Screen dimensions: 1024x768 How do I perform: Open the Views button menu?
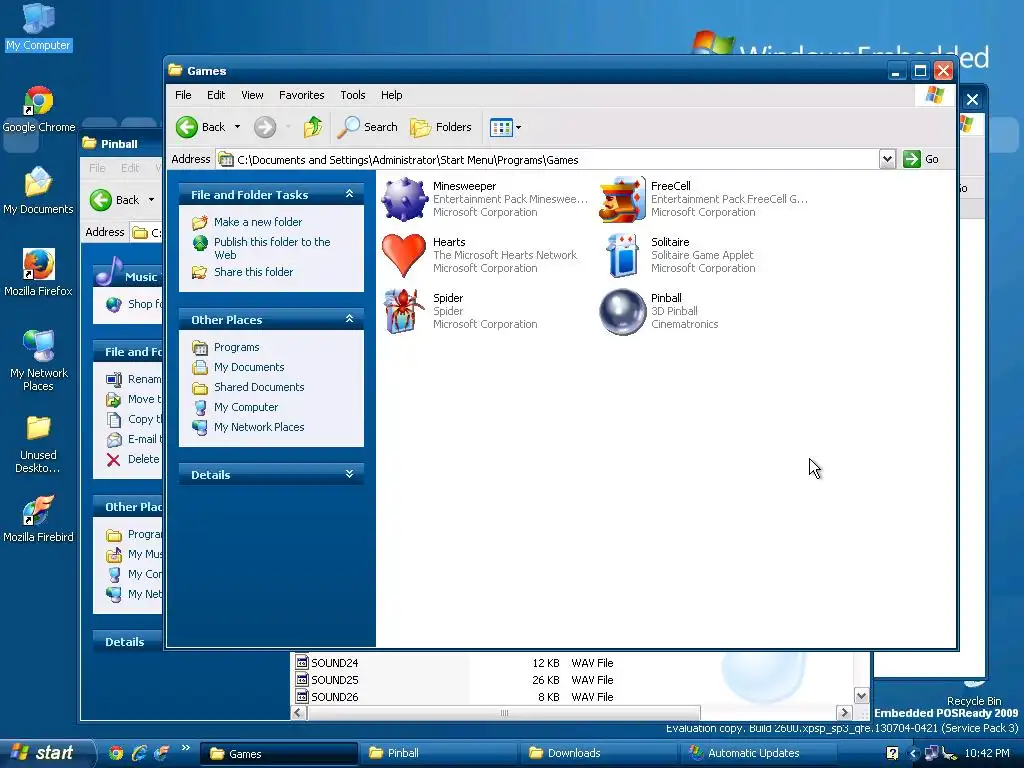[x=505, y=127]
